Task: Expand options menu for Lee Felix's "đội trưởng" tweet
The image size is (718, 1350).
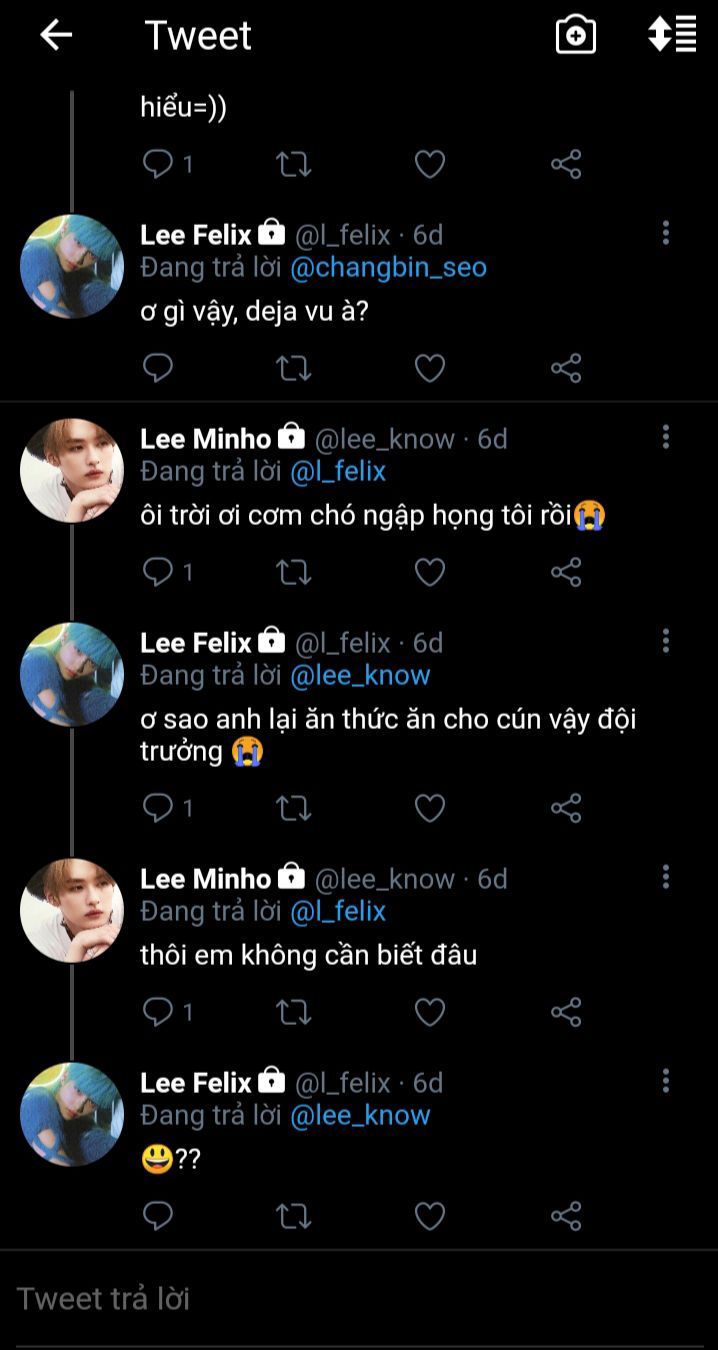Action: 666,642
